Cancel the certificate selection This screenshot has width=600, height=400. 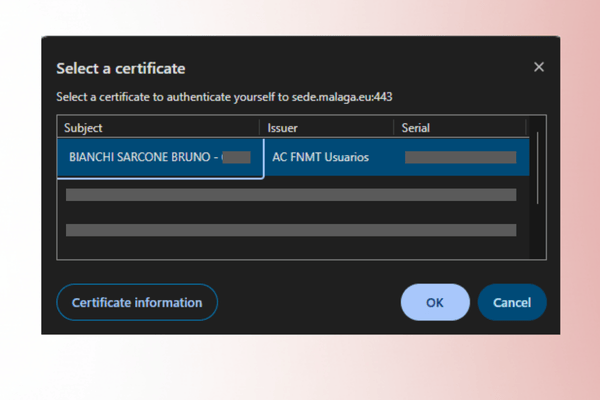tap(512, 302)
